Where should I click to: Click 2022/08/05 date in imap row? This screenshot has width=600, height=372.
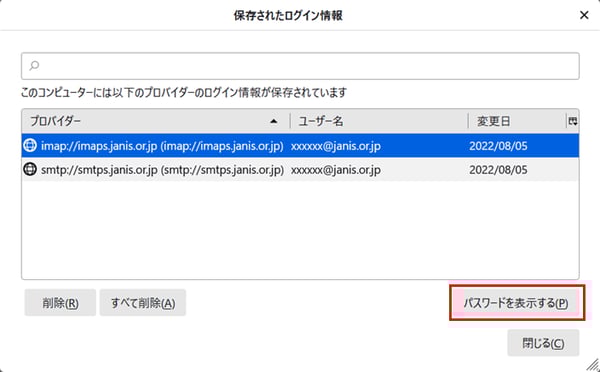coord(498,146)
